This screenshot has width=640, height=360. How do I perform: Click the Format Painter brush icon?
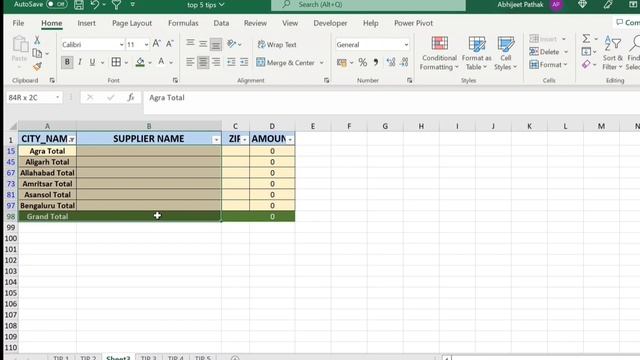pyautogui.click(x=37, y=66)
